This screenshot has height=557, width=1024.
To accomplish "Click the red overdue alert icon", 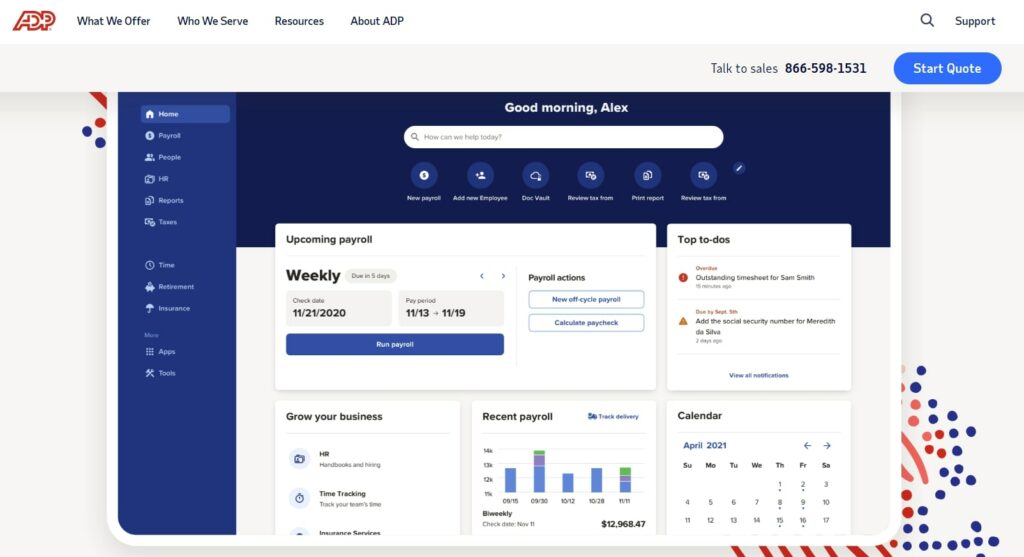I will click(683, 278).
